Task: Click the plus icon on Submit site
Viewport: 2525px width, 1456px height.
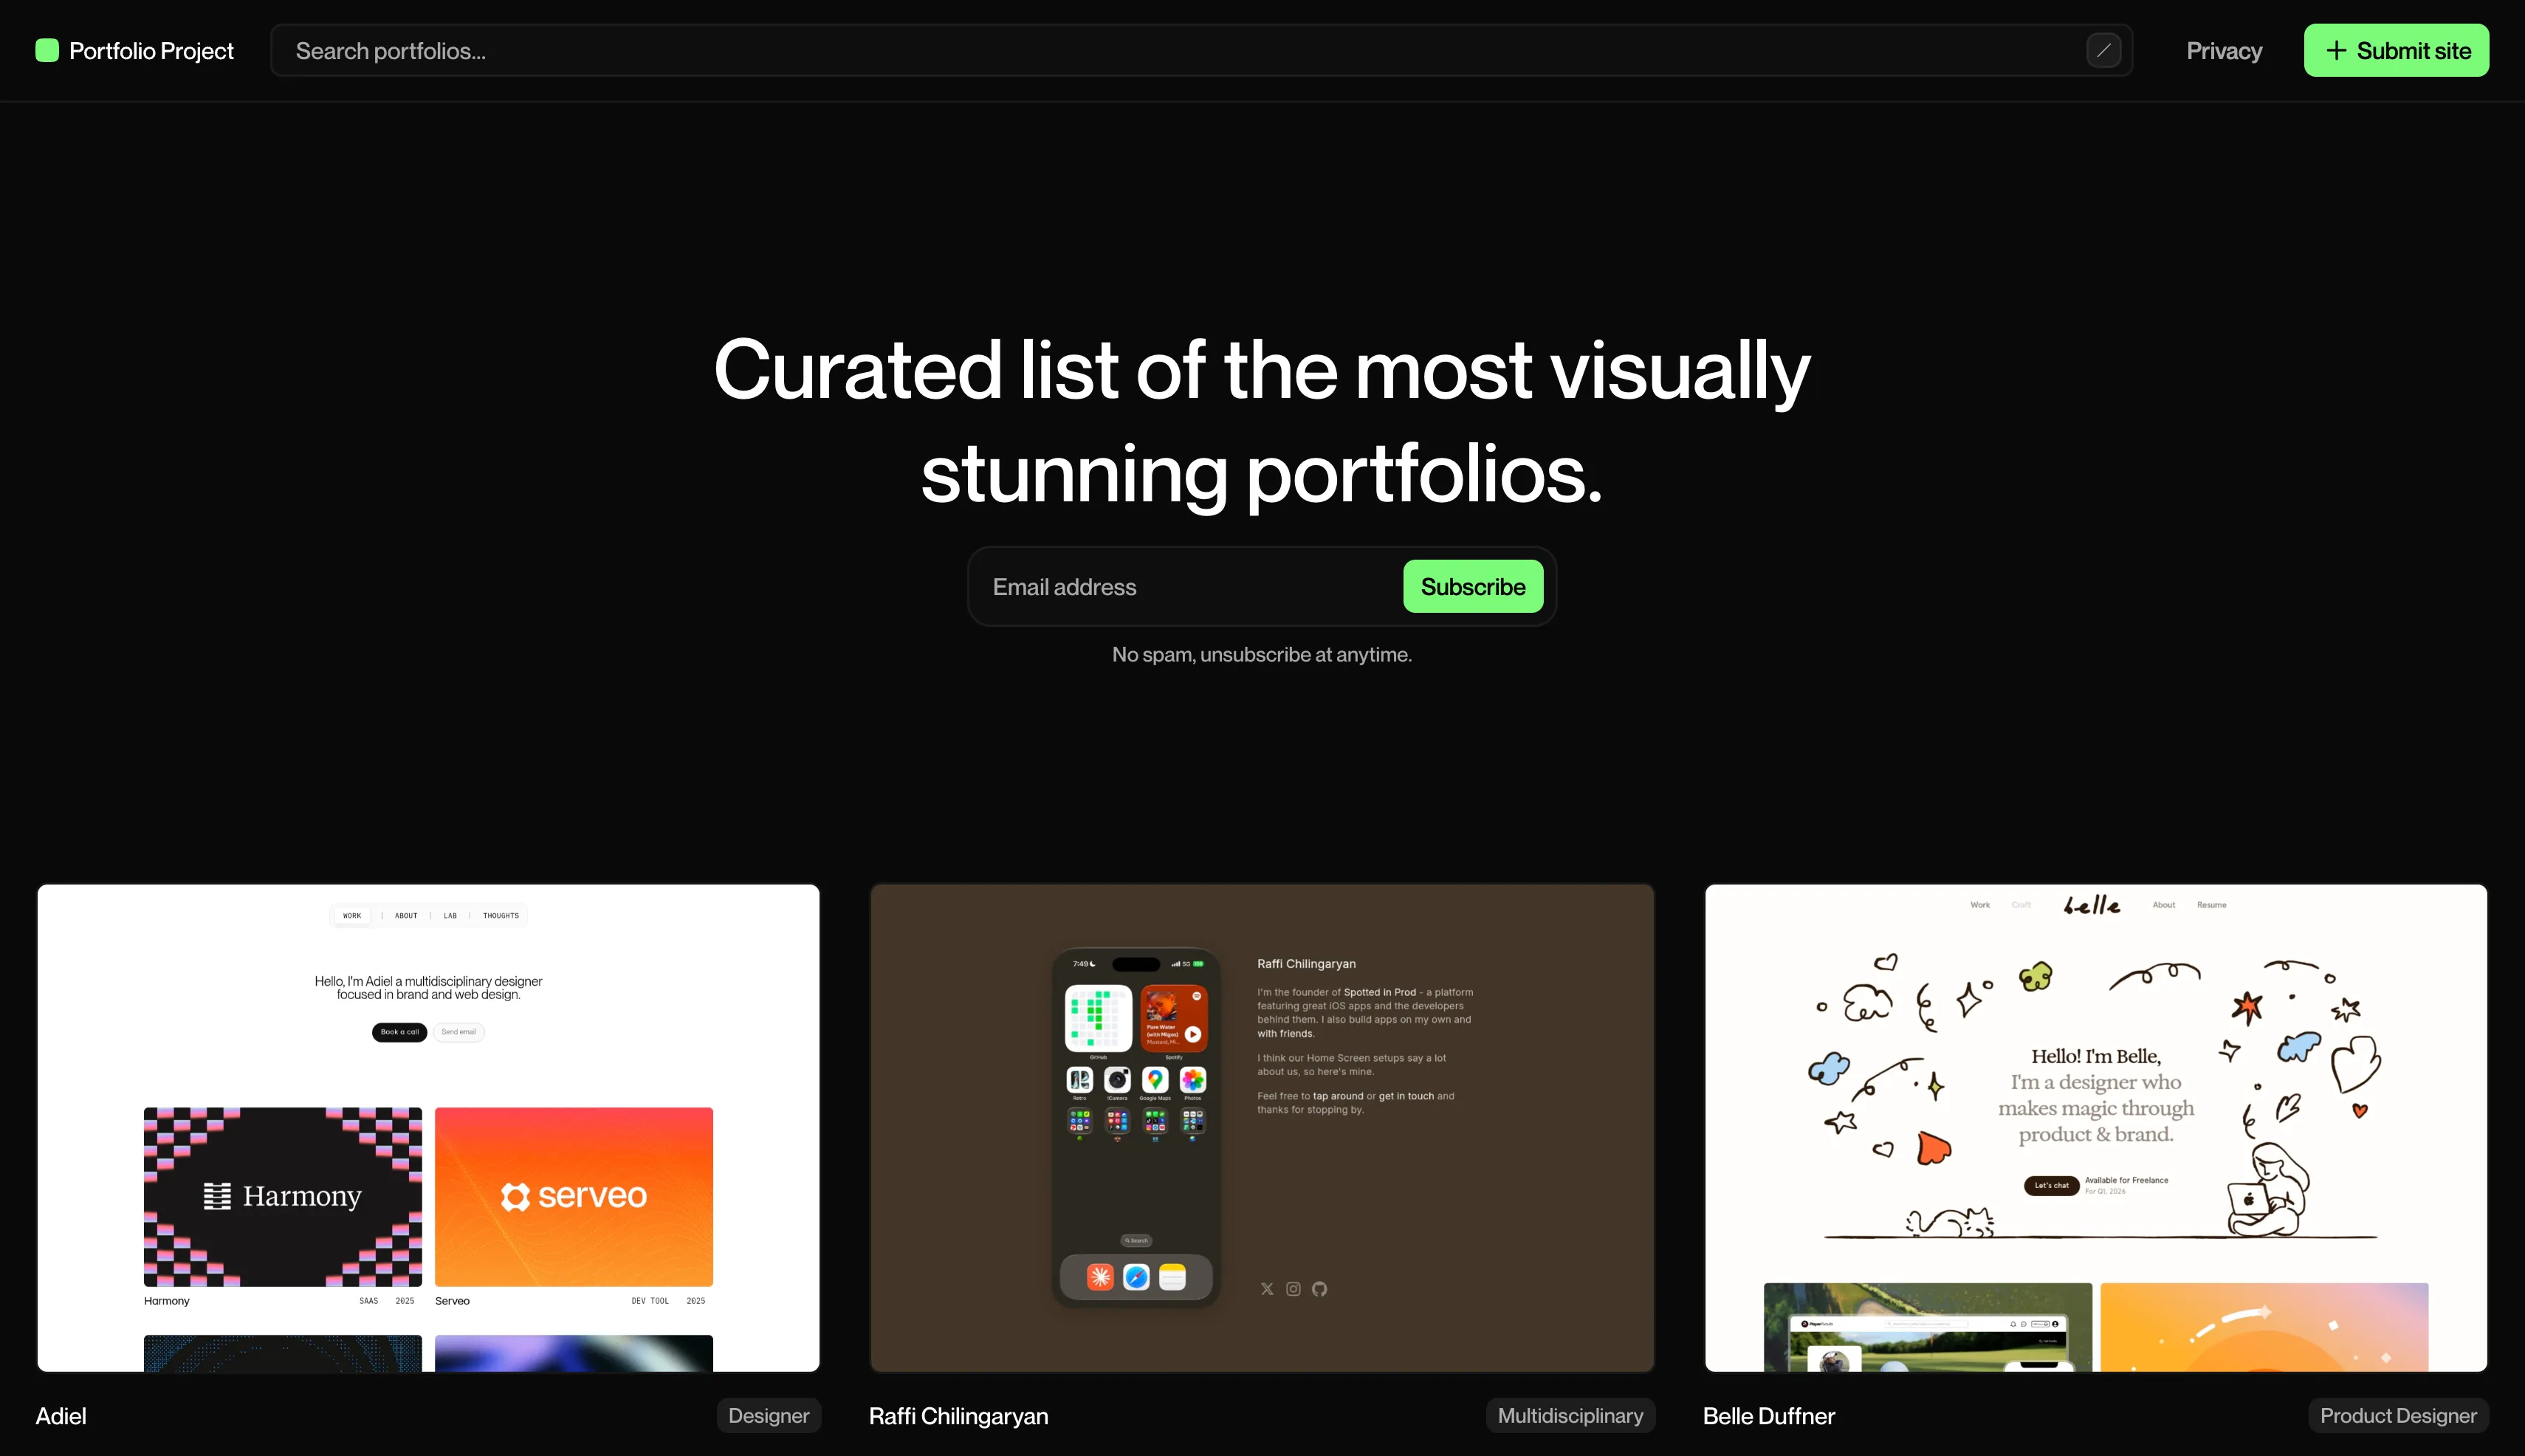Action: tap(2335, 50)
